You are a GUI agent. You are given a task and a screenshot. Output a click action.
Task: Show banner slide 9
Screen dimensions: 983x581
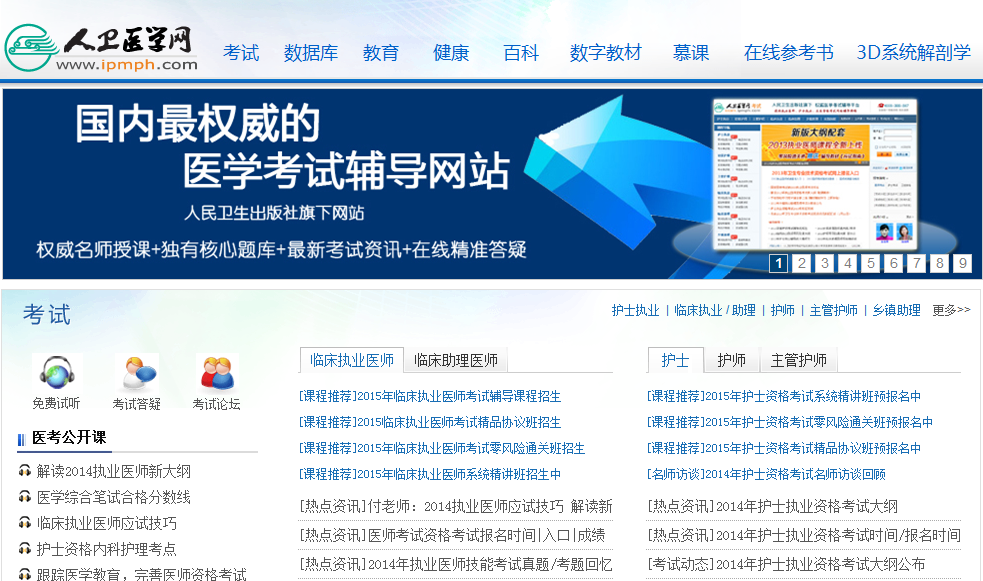tap(962, 264)
